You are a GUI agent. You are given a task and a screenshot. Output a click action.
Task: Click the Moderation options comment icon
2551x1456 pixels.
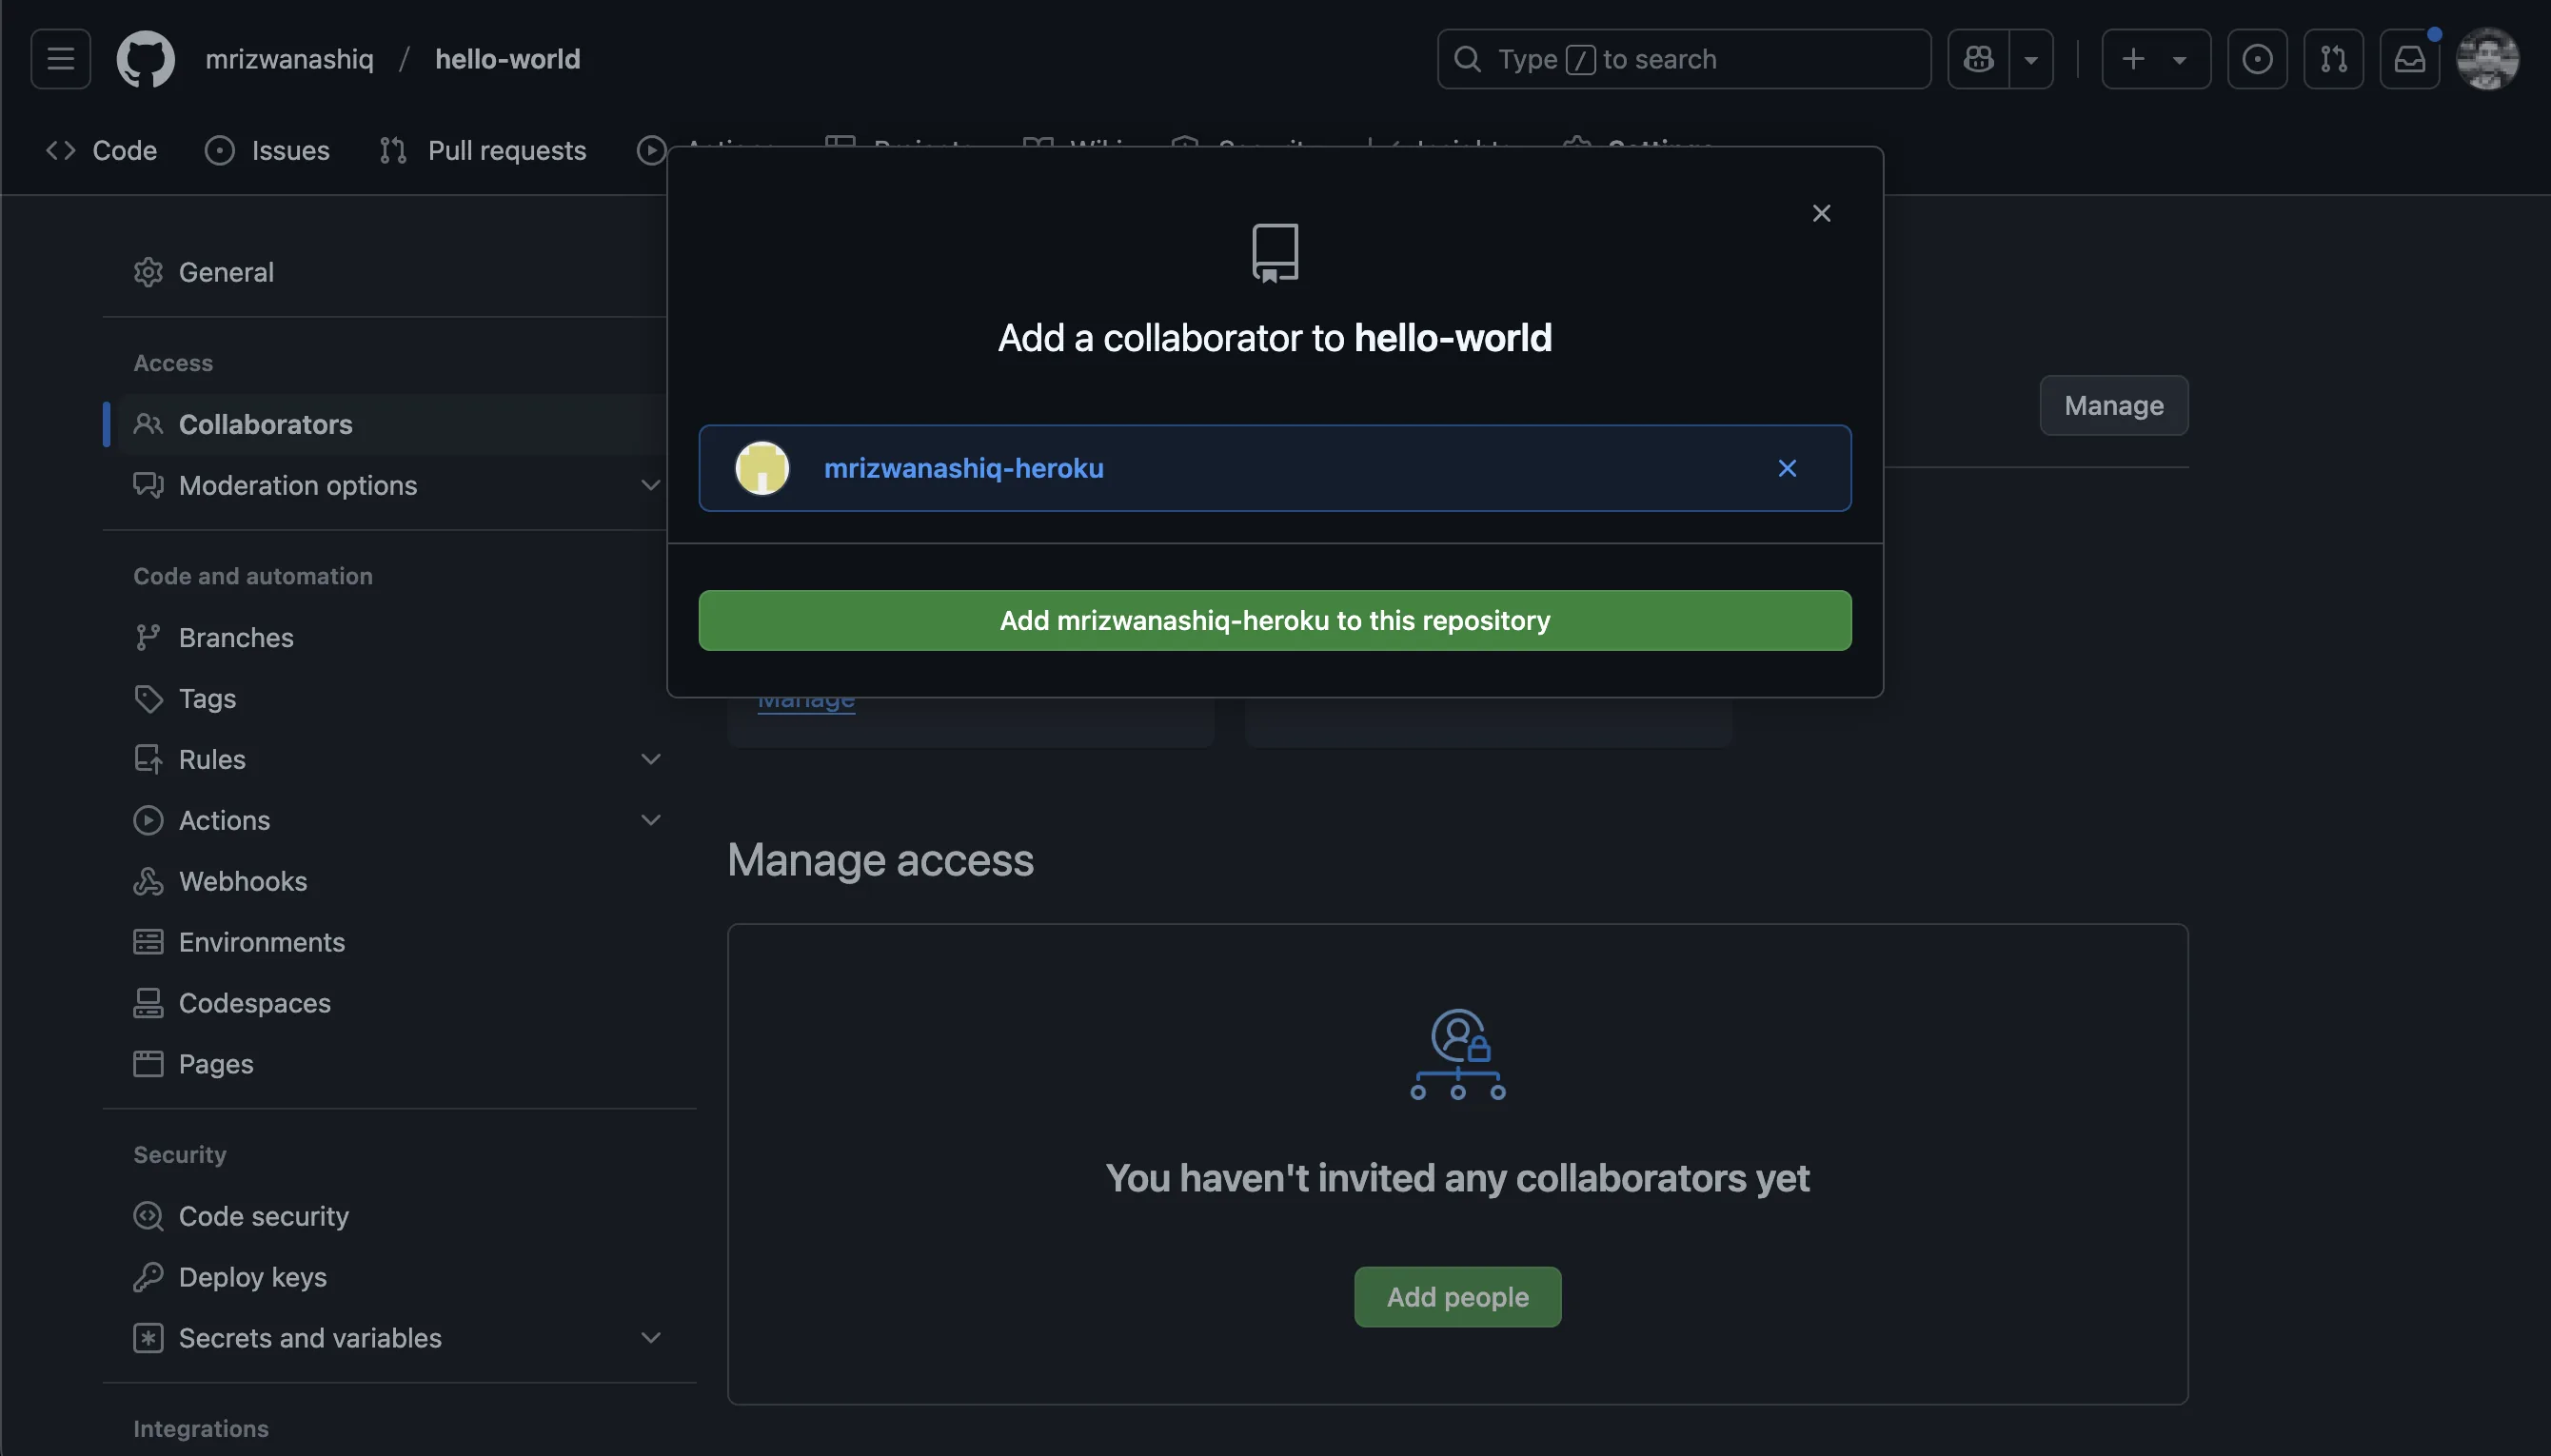148,485
